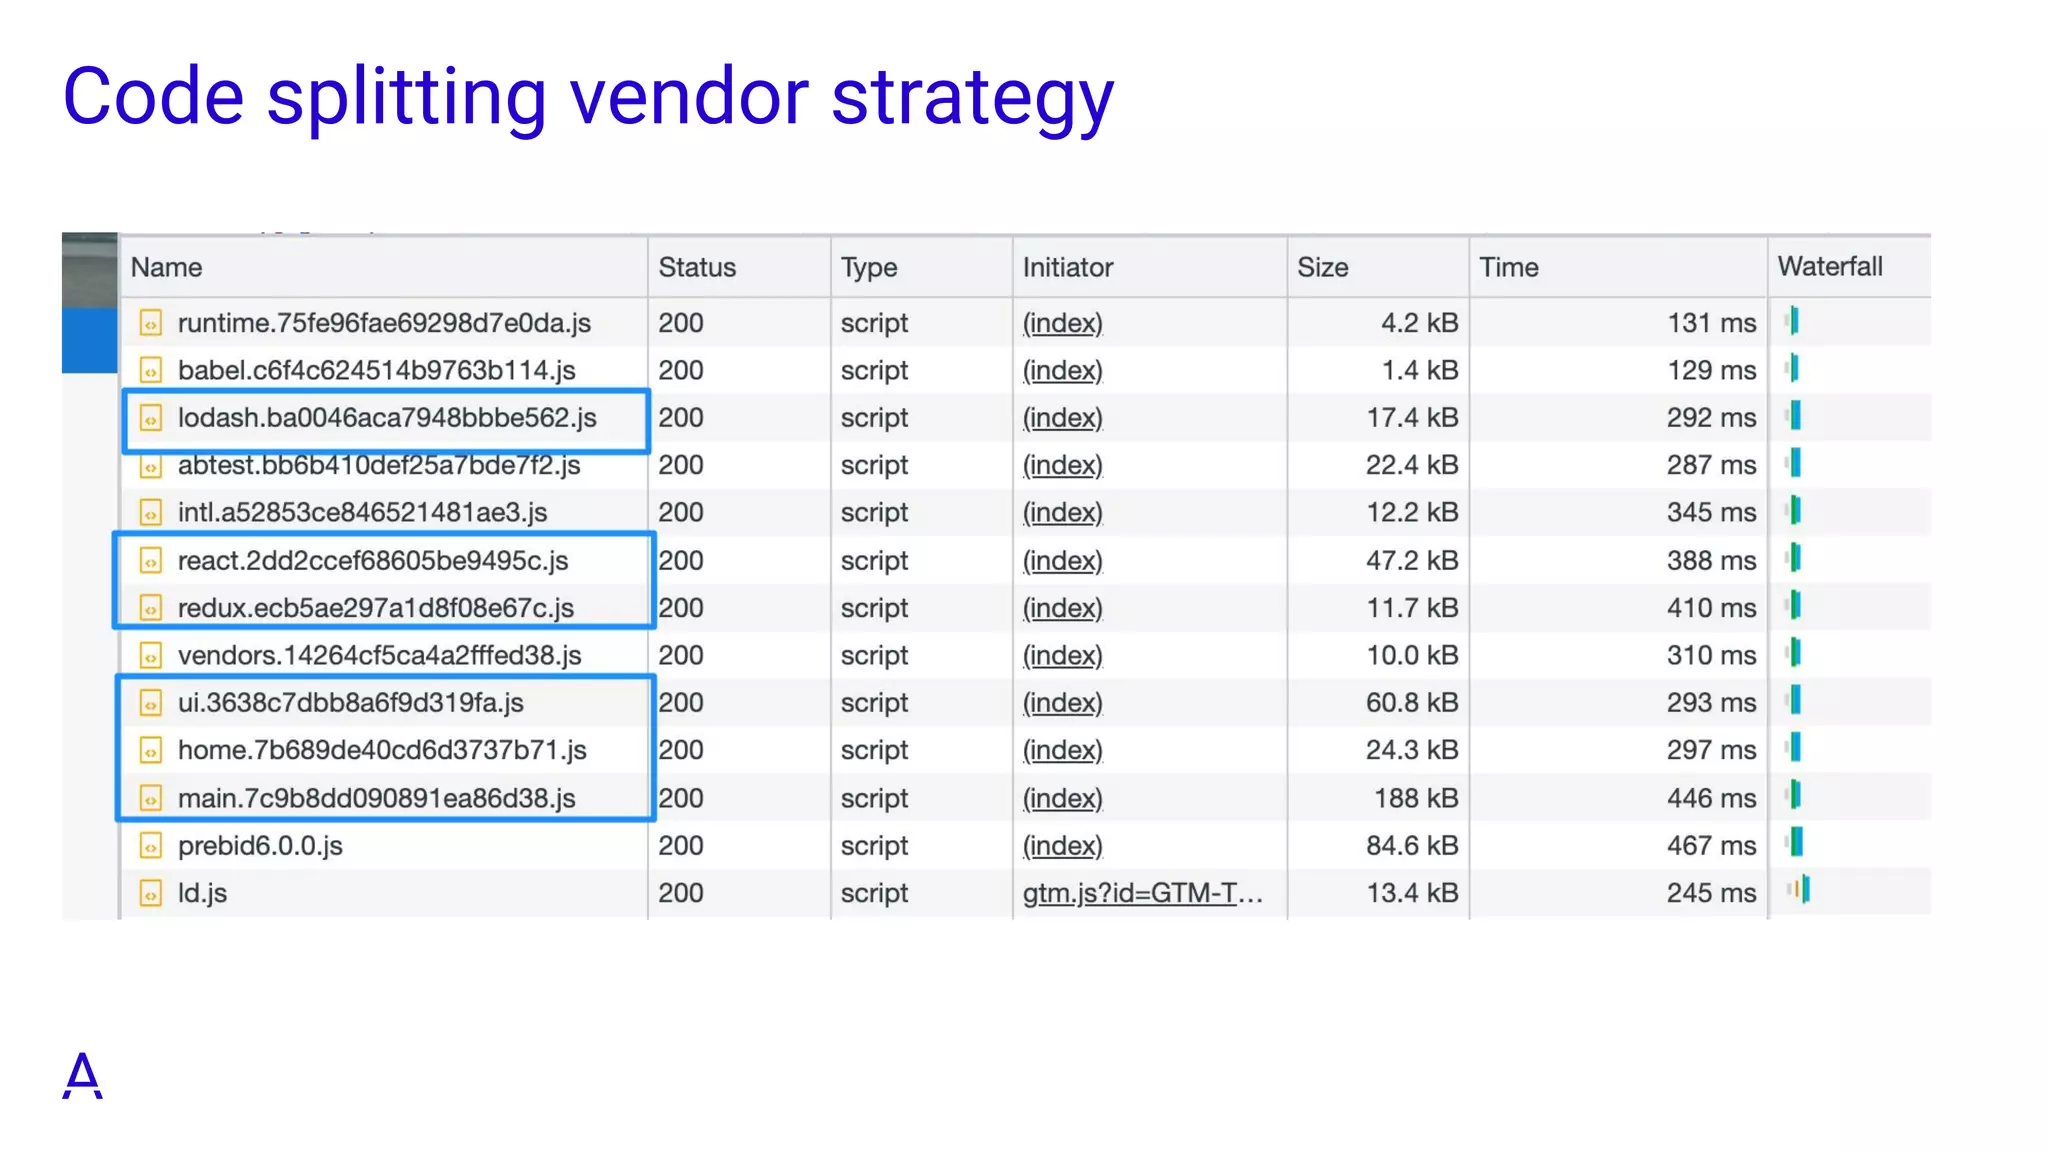Click the 60.8 kB size cell
Image resolution: width=2048 pixels, height=1152 pixels.
tap(1412, 703)
